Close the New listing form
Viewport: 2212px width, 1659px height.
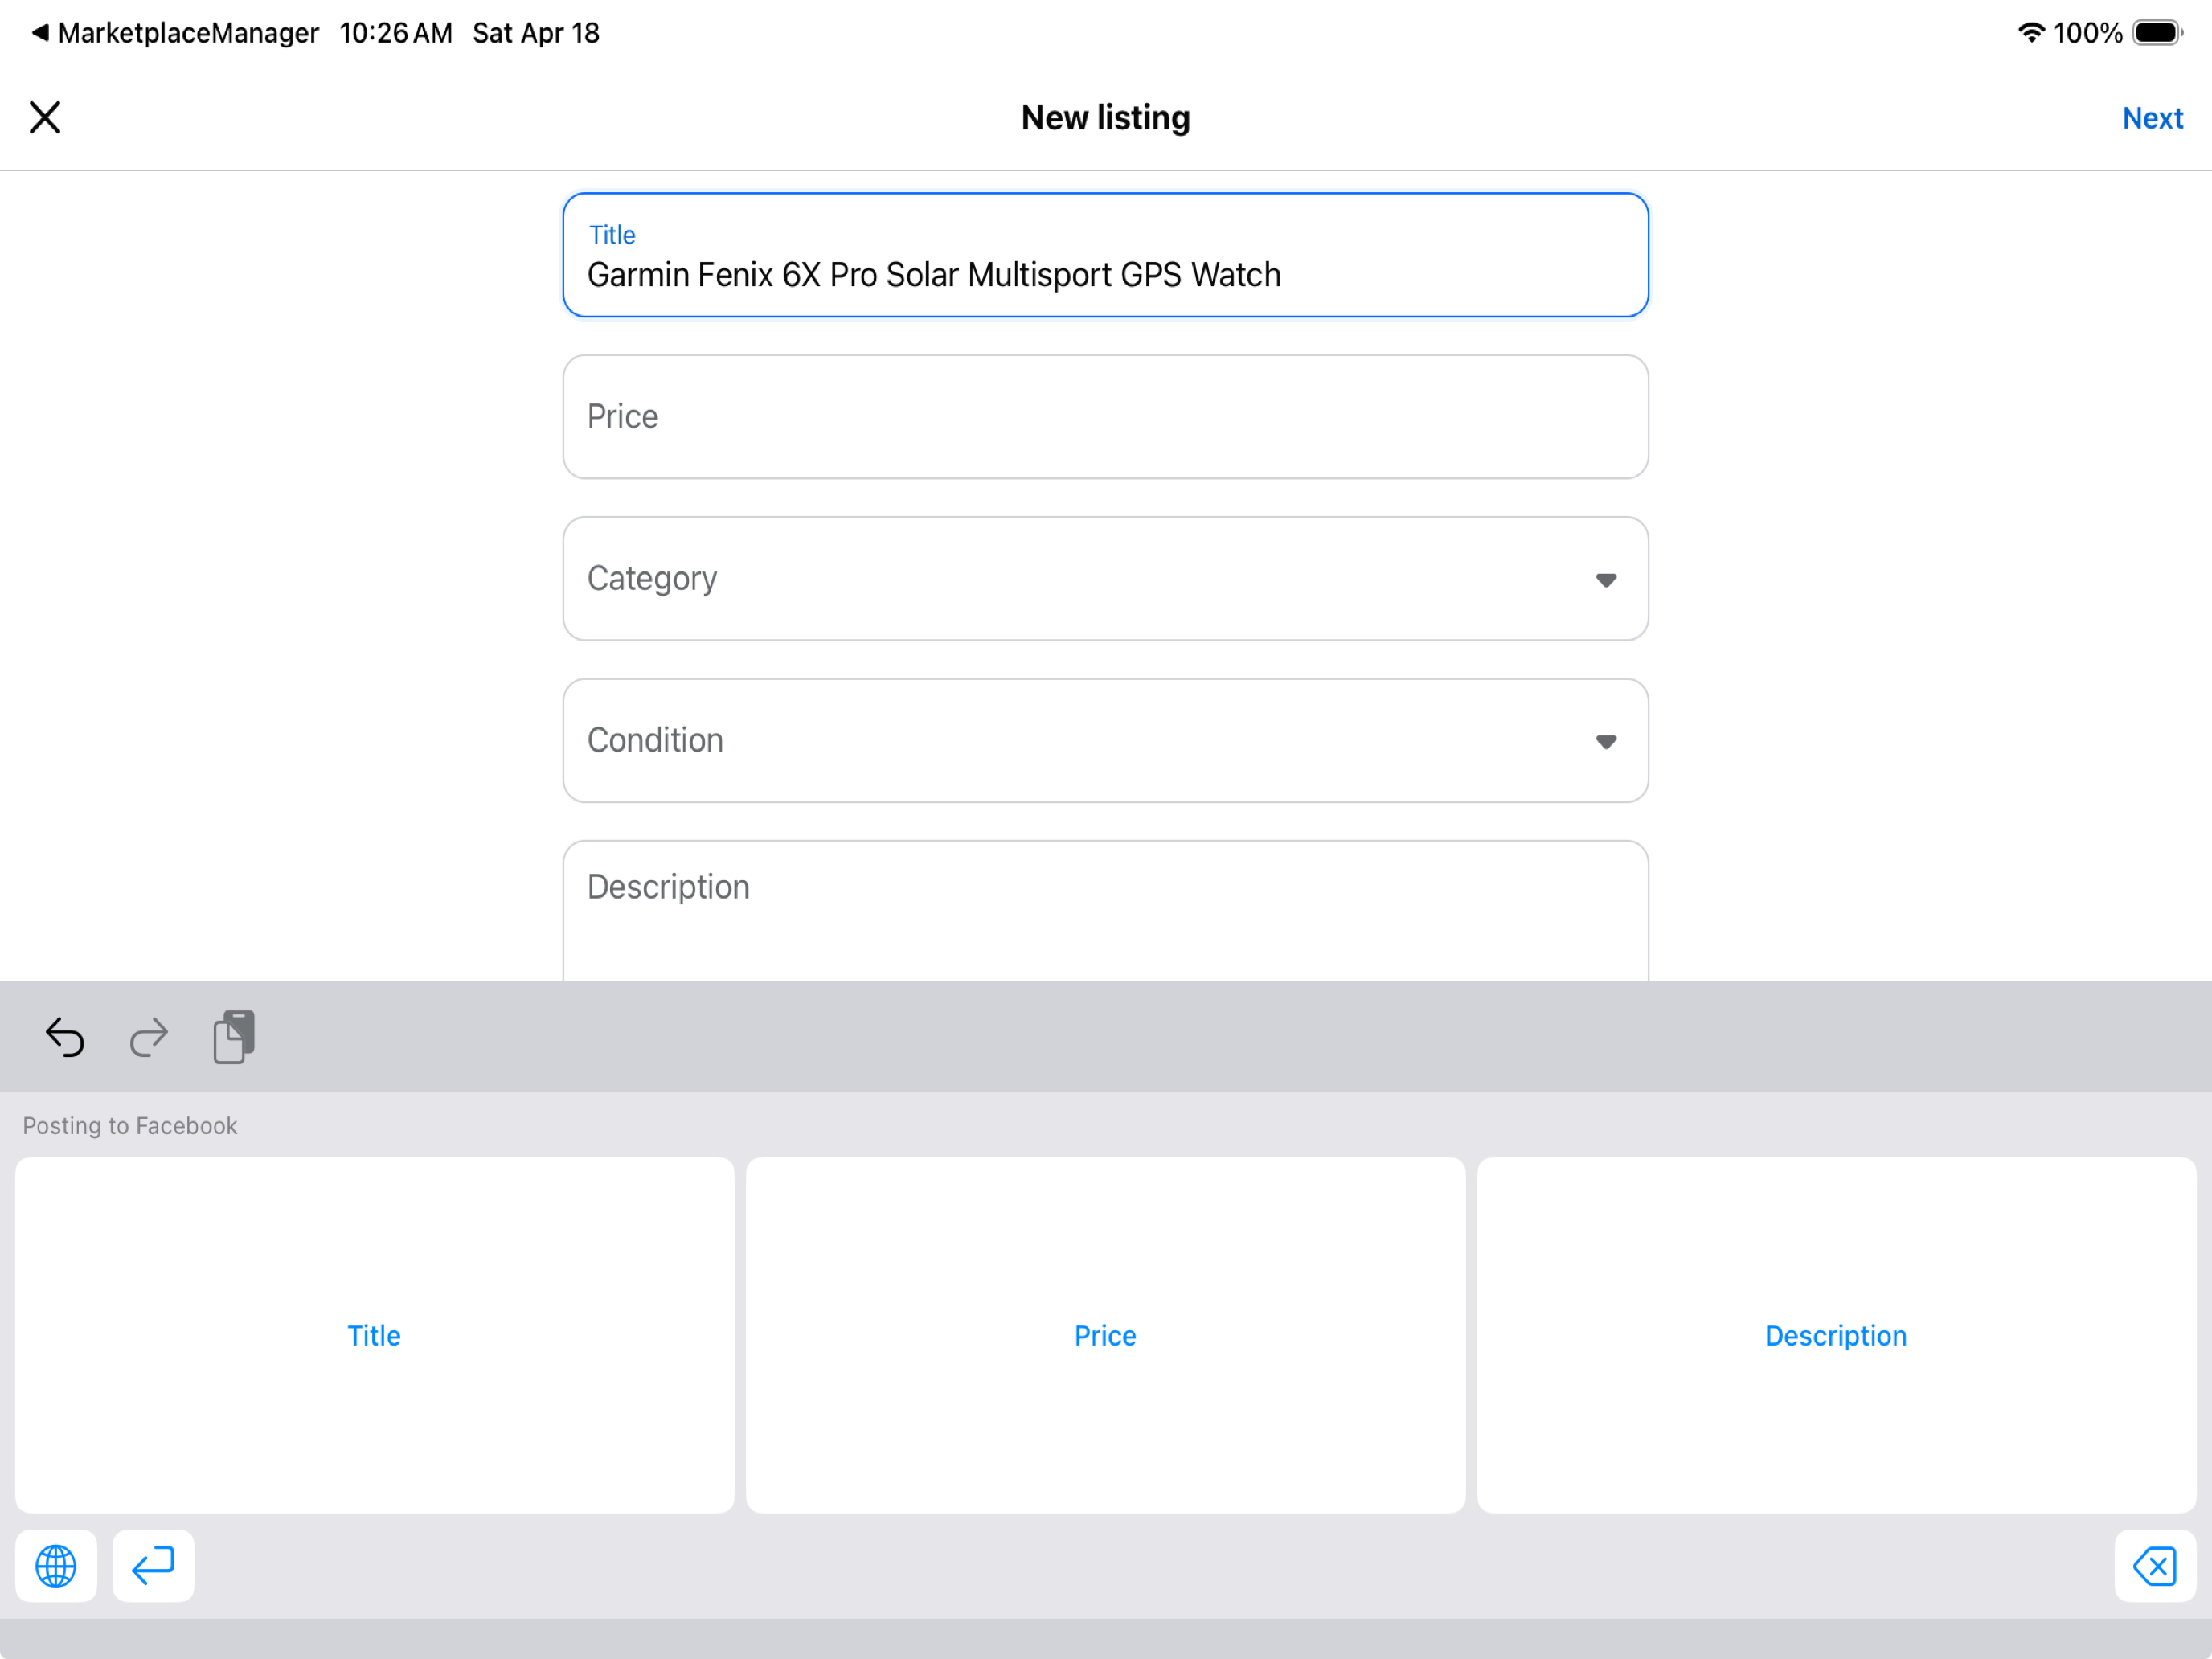tap(45, 117)
